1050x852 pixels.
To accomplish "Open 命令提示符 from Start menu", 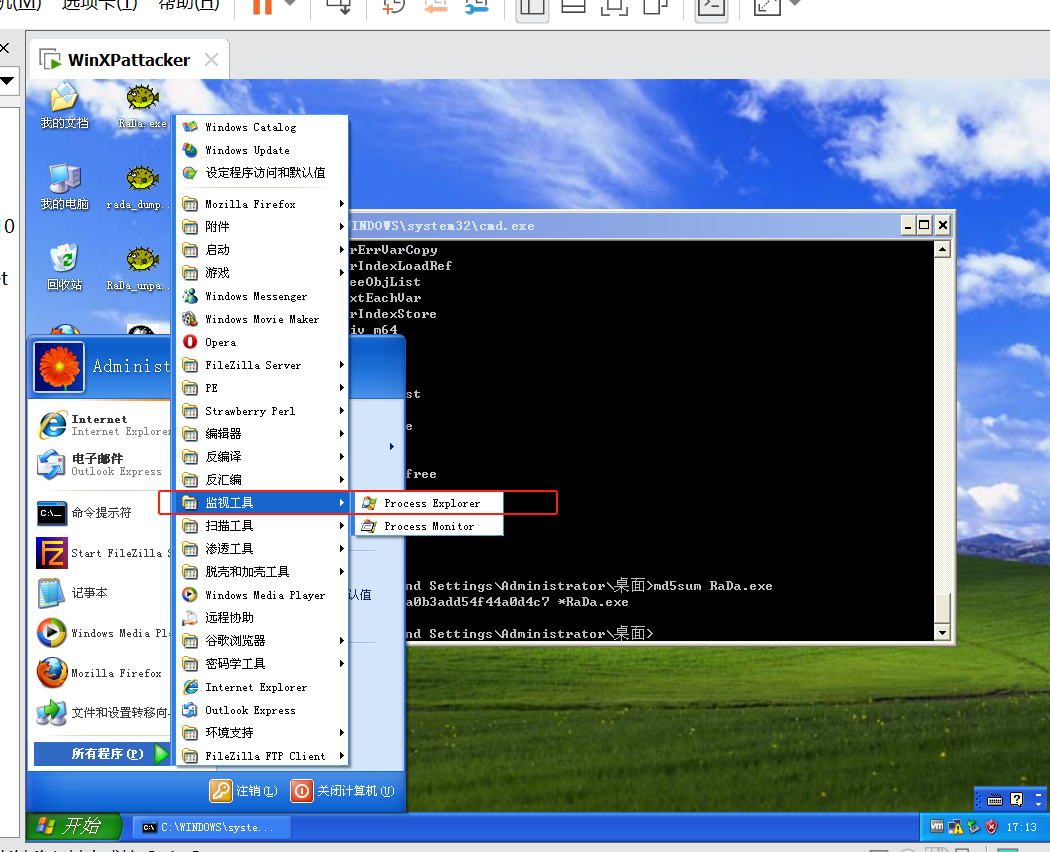I will 102,513.
